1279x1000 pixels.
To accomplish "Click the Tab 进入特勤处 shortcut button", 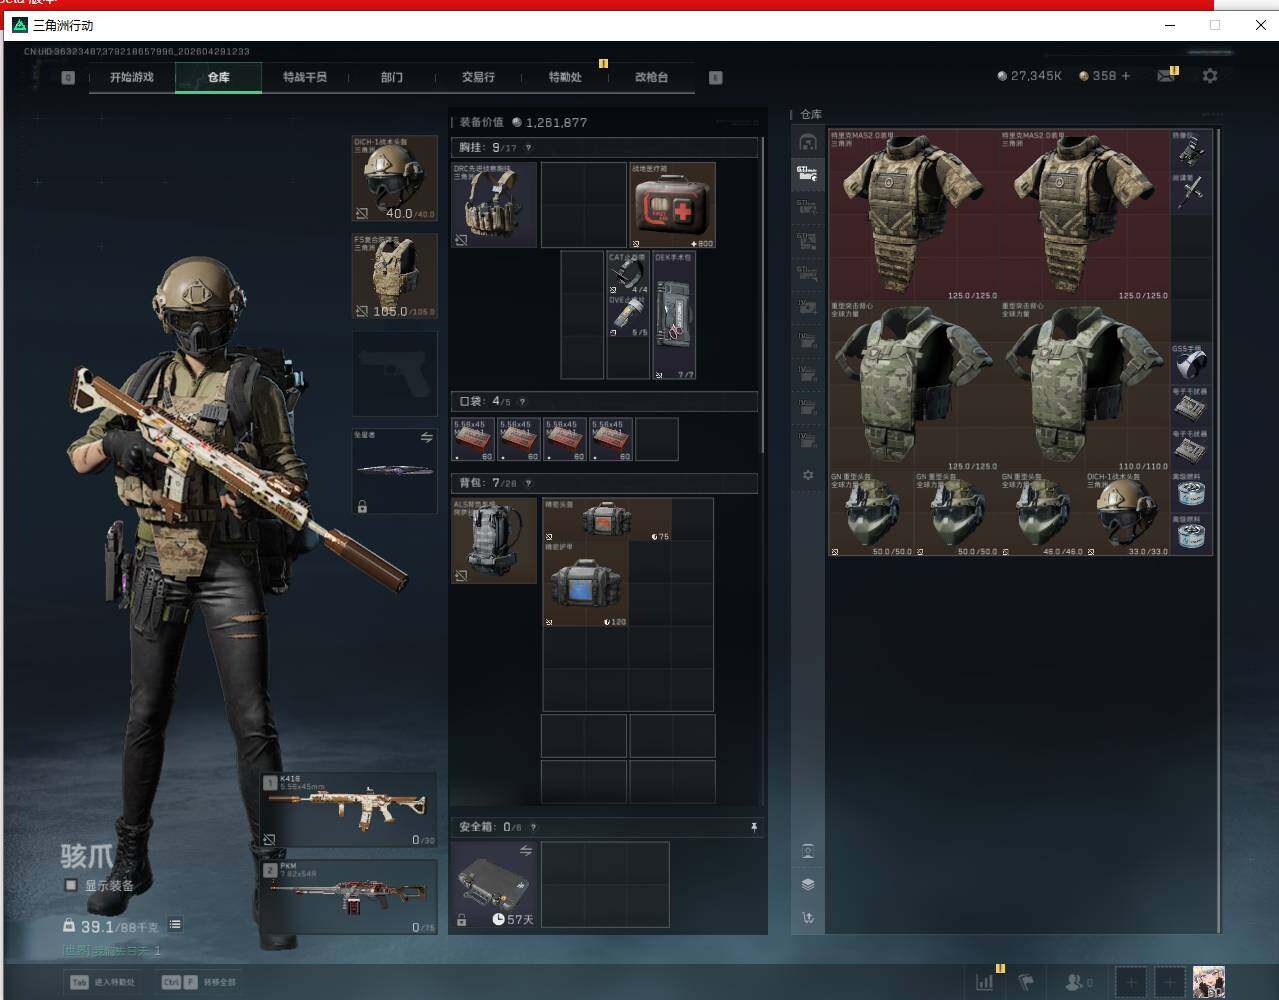I will click(x=103, y=982).
